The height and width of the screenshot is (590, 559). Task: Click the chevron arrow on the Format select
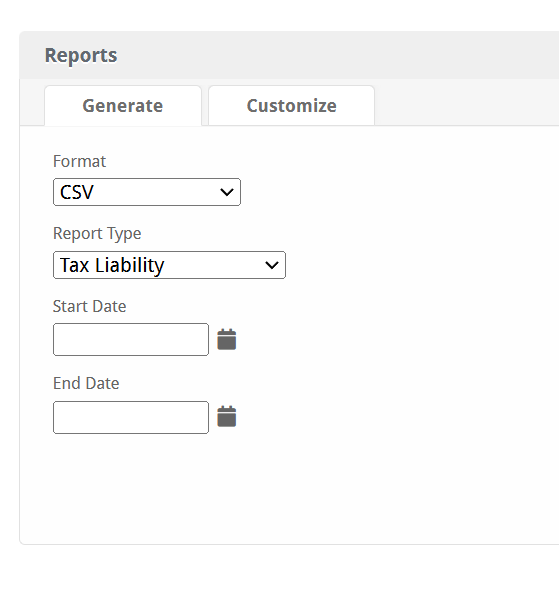(227, 192)
